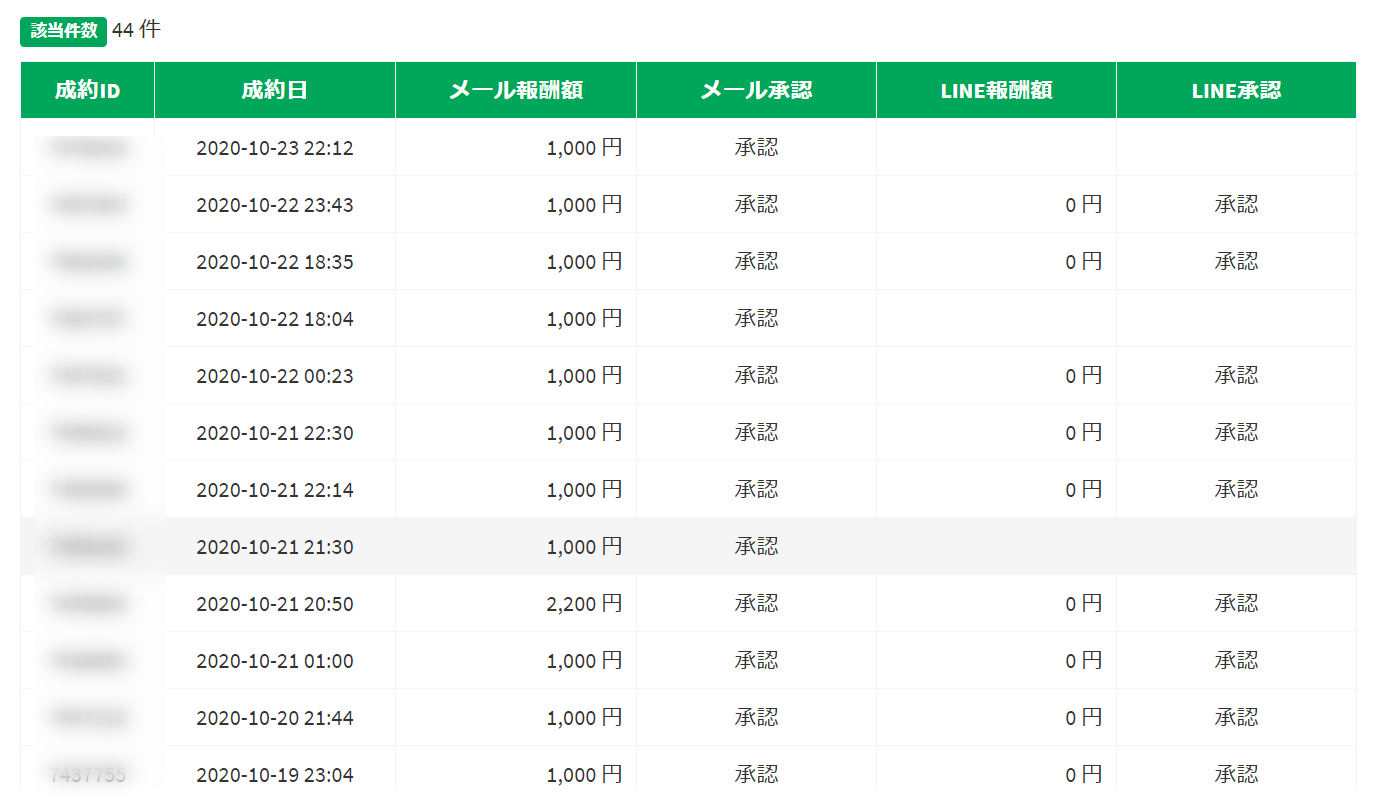Click LINE承認 status in the 2020-10-22 23:43 row

click(1236, 205)
